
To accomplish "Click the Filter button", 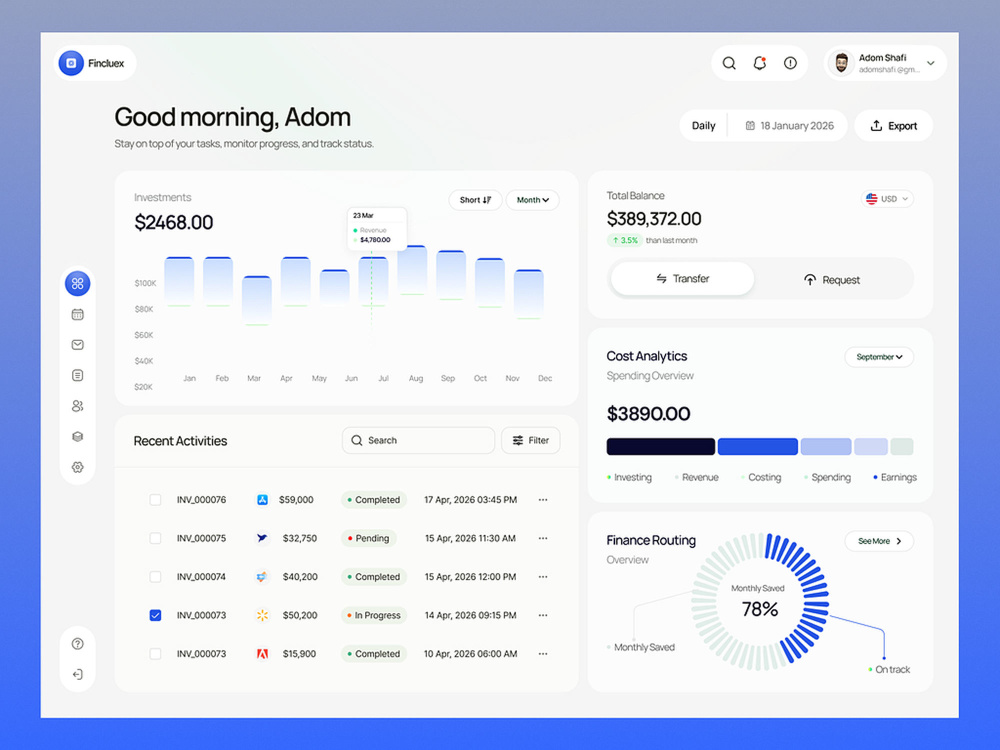I will click(x=531, y=440).
